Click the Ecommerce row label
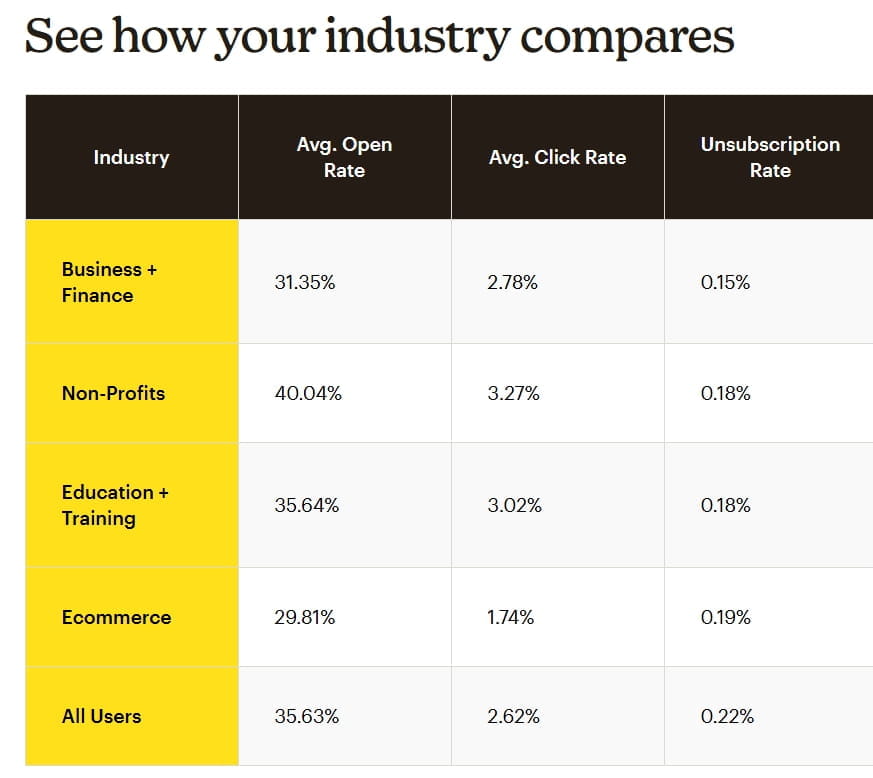873x778 pixels. coord(116,617)
